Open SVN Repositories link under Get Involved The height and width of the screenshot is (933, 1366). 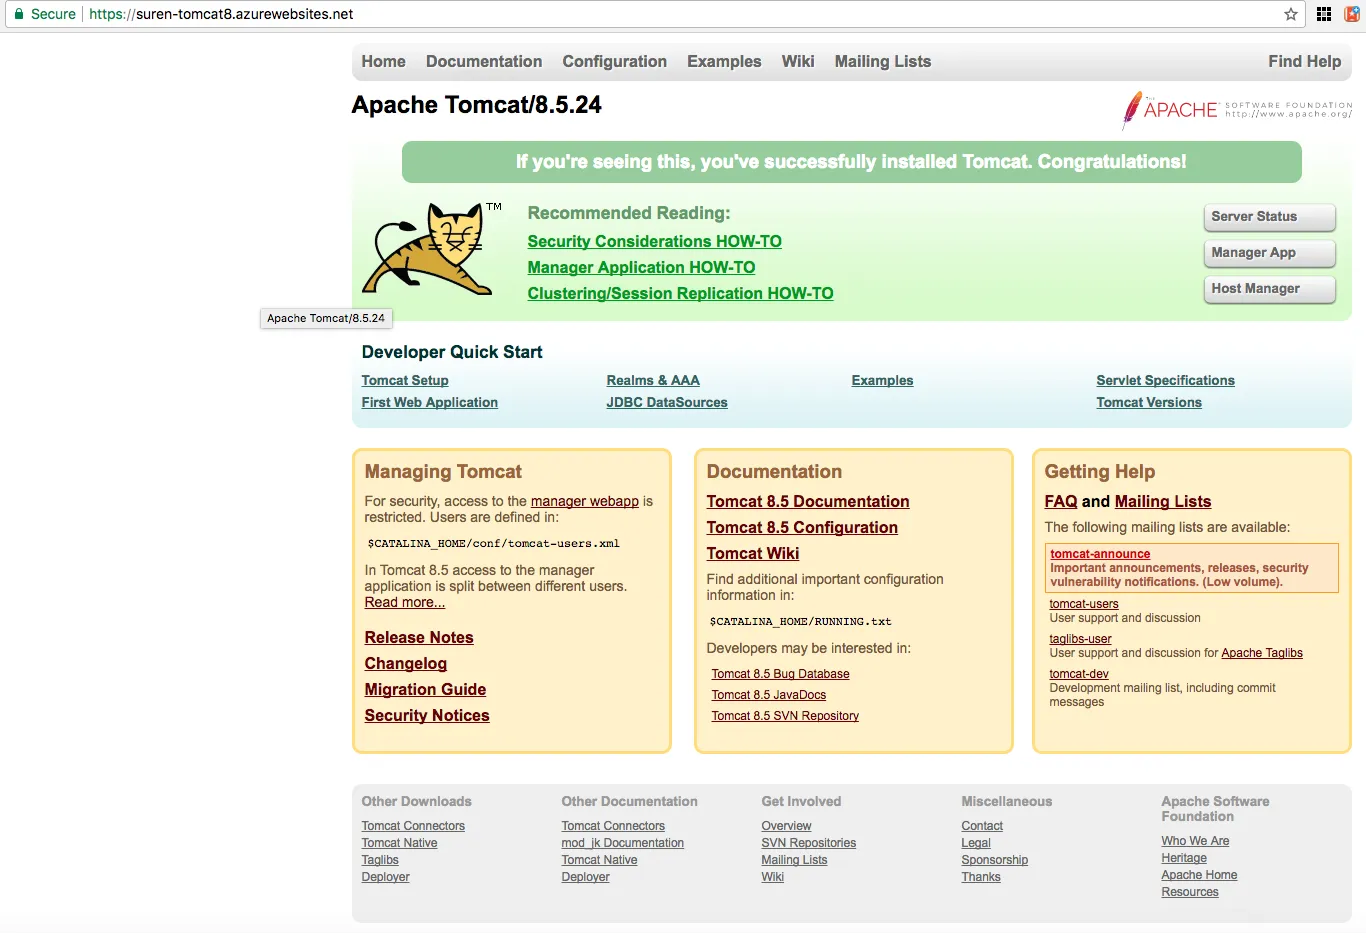(x=809, y=843)
